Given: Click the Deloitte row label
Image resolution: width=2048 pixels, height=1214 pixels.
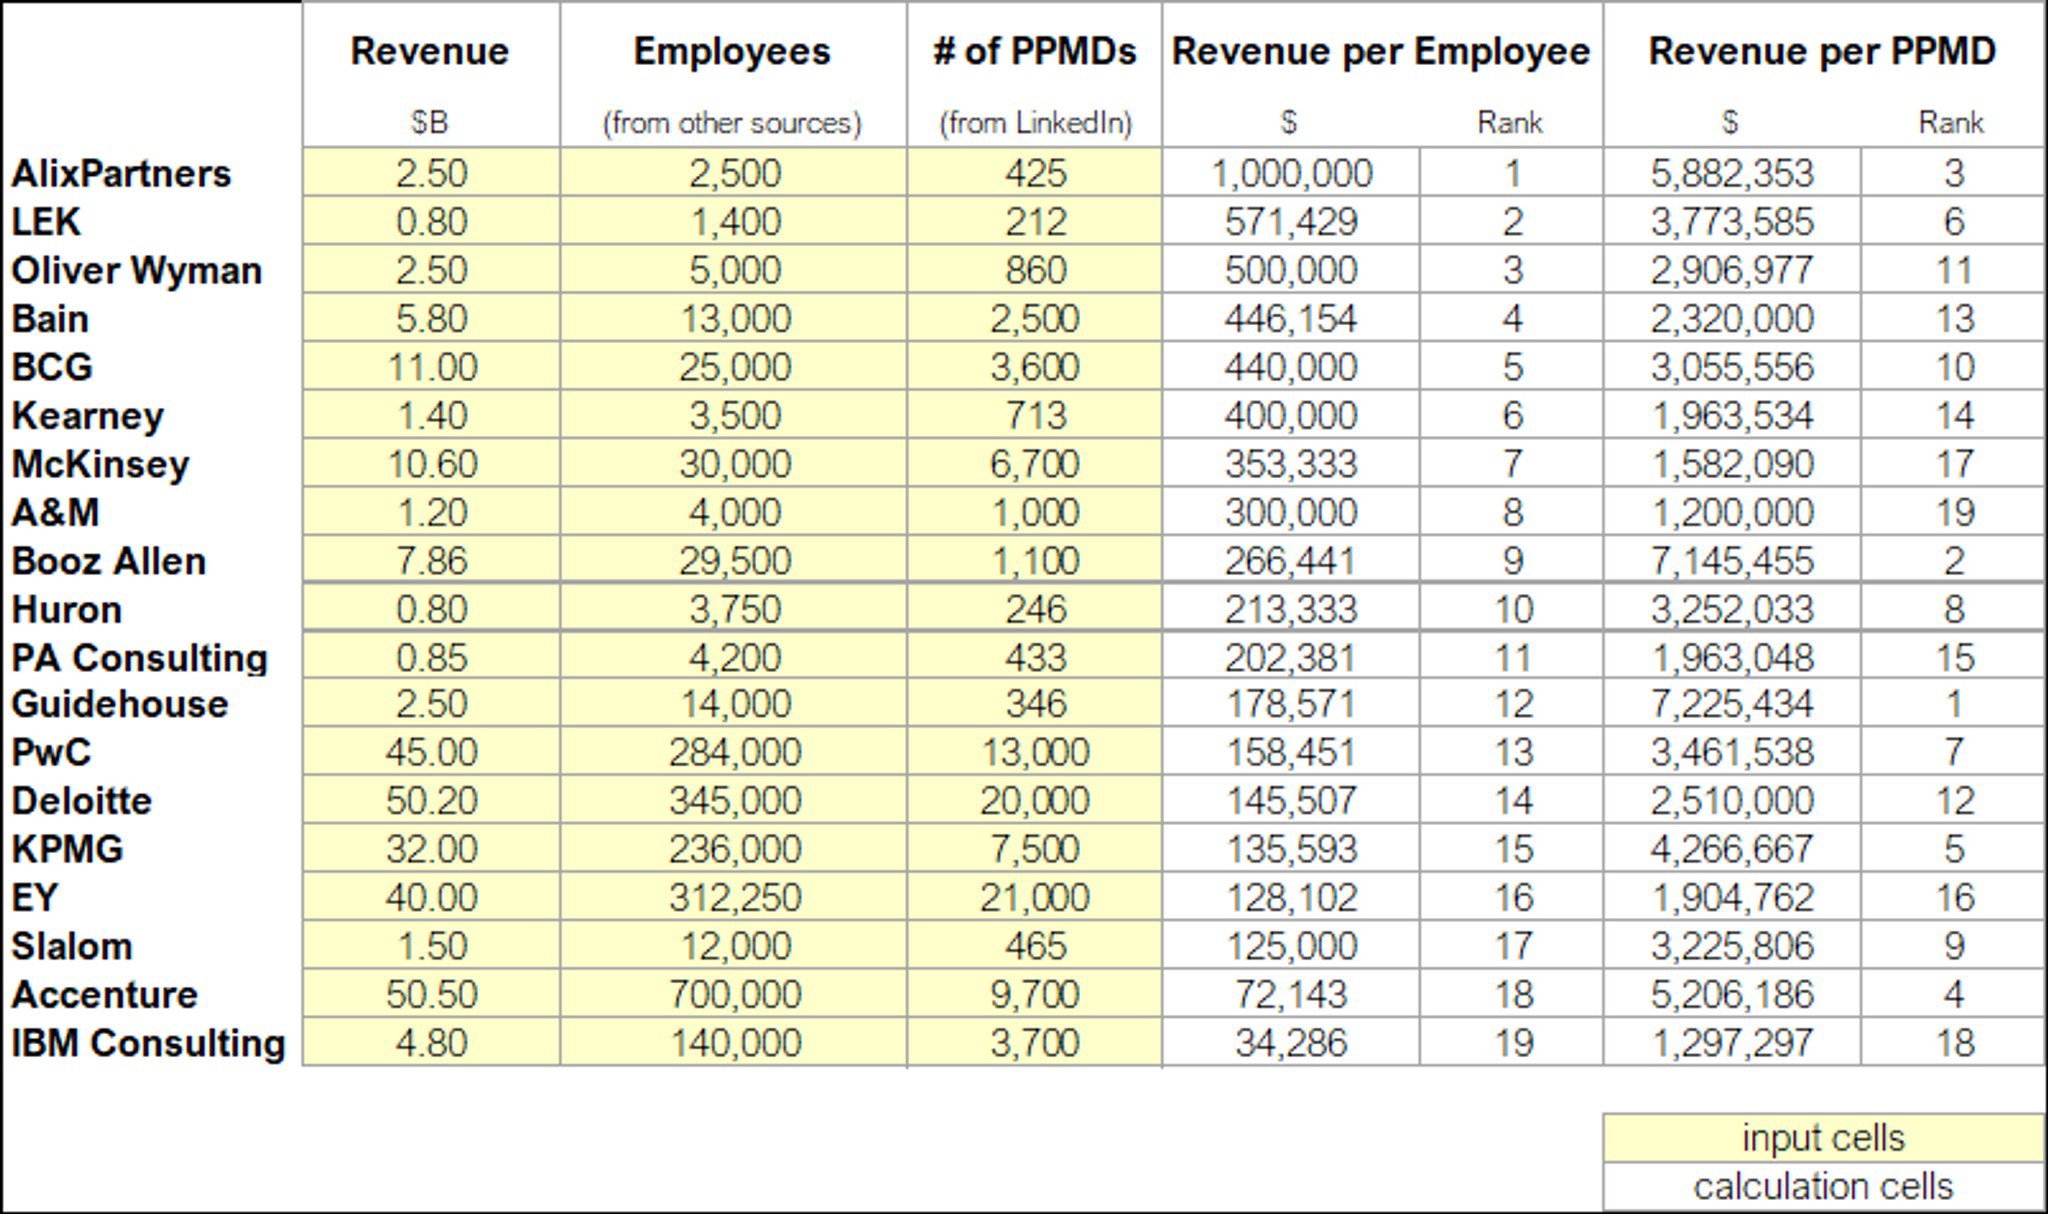Looking at the screenshot, I should coord(81,801).
